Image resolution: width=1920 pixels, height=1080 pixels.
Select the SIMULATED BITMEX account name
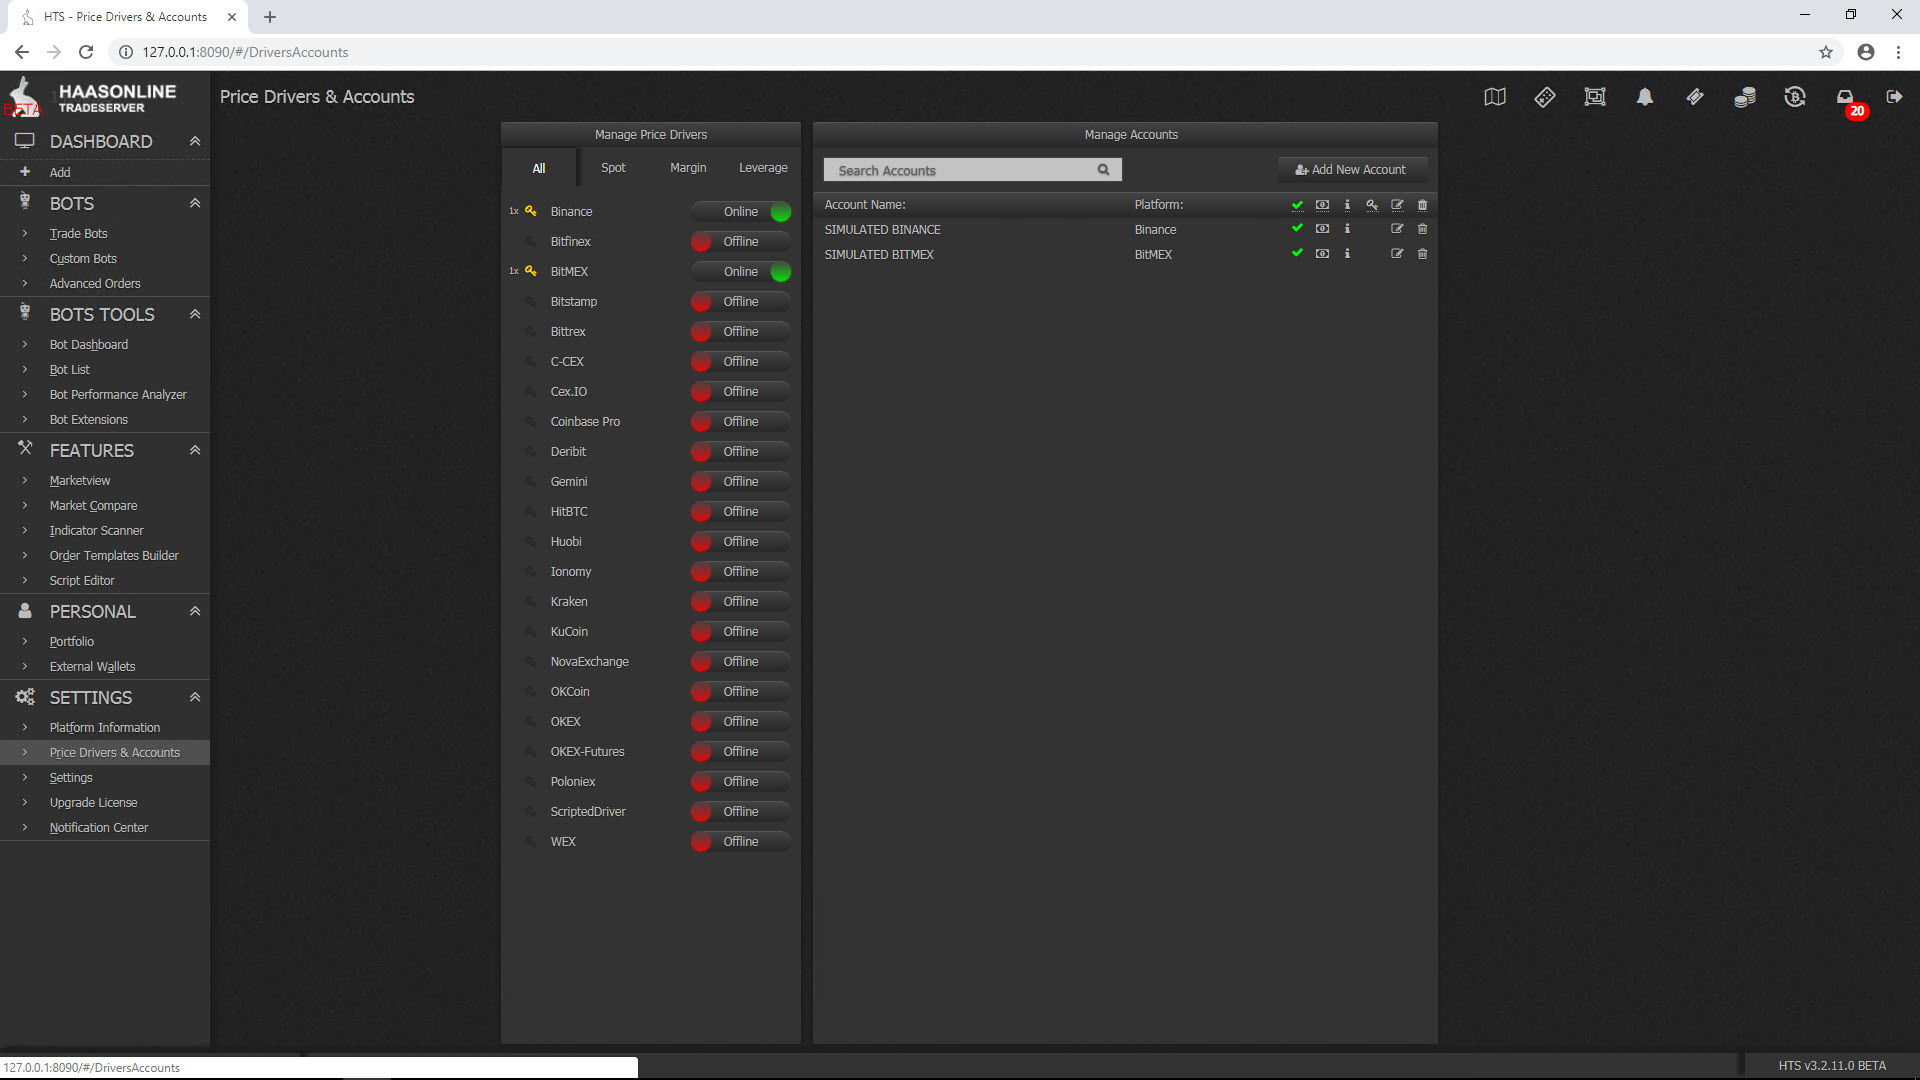(x=879, y=254)
